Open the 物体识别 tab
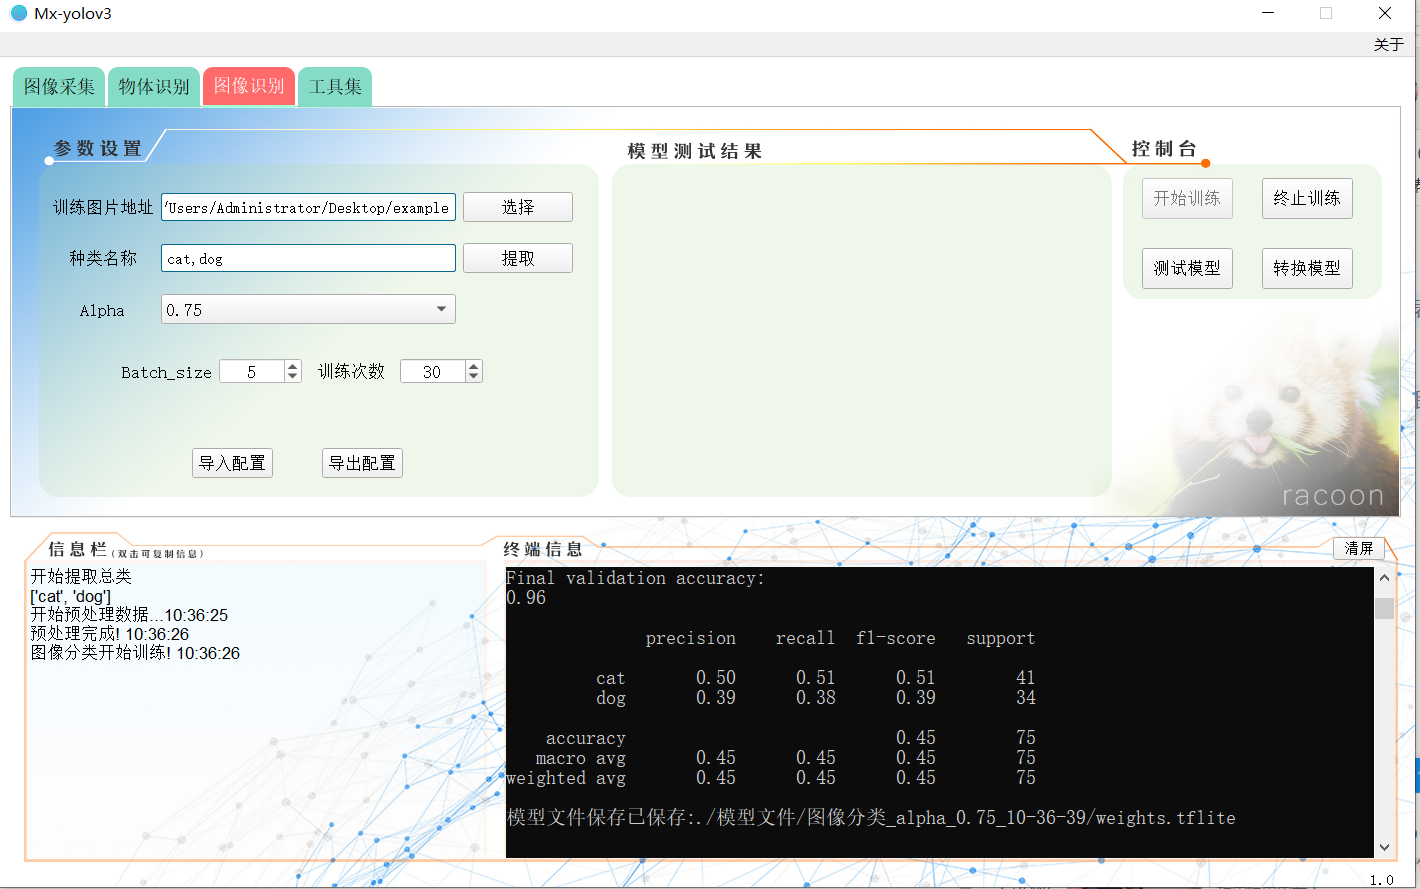The image size is (1420, 889). tap(154, 87)
